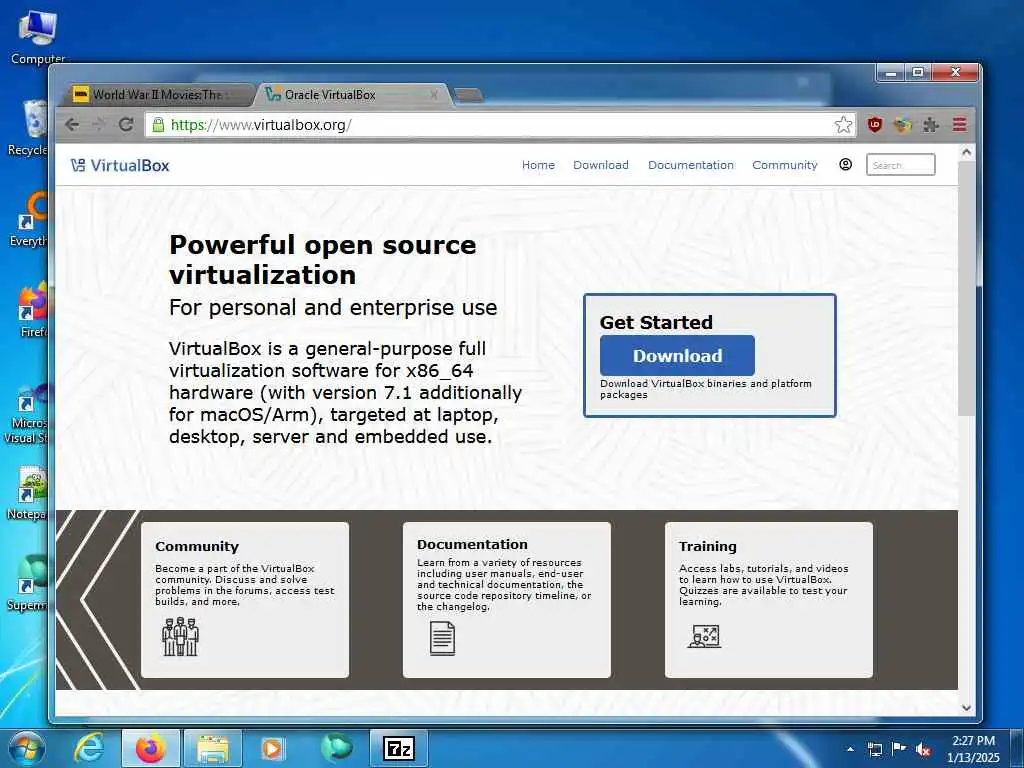The width and height of the screenshot is (1024, 768).
Task: Open Firefox from the taskbar
Action: tap(151, 748)
